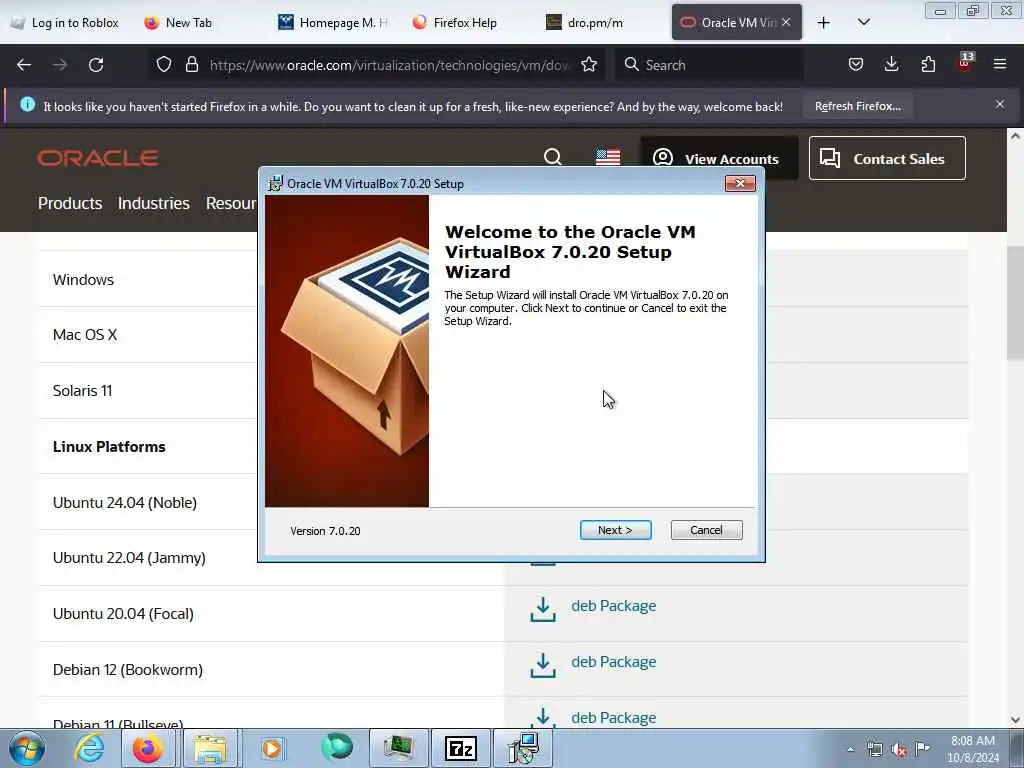Click the Contact Sales button

point(887,158)
